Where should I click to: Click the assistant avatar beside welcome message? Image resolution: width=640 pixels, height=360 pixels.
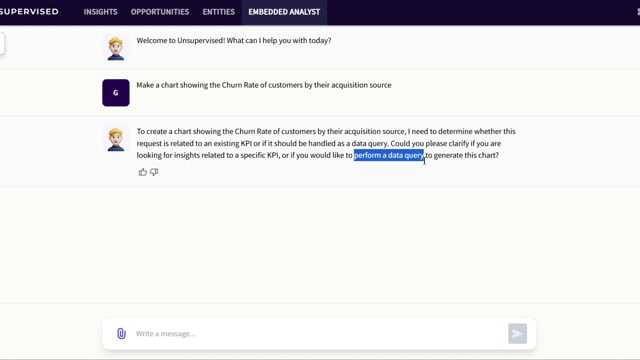coord(116,48)
